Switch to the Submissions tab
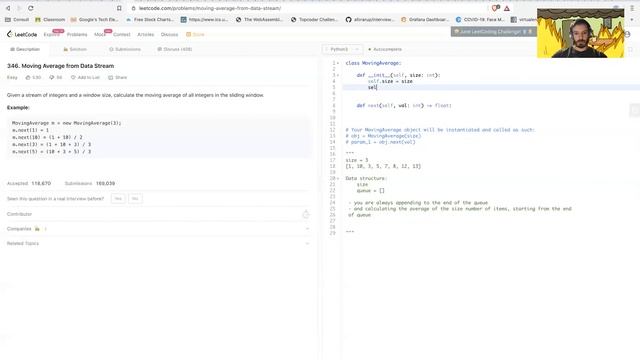The width and height of the screenshot is (640, 360). tap(125, 49)
